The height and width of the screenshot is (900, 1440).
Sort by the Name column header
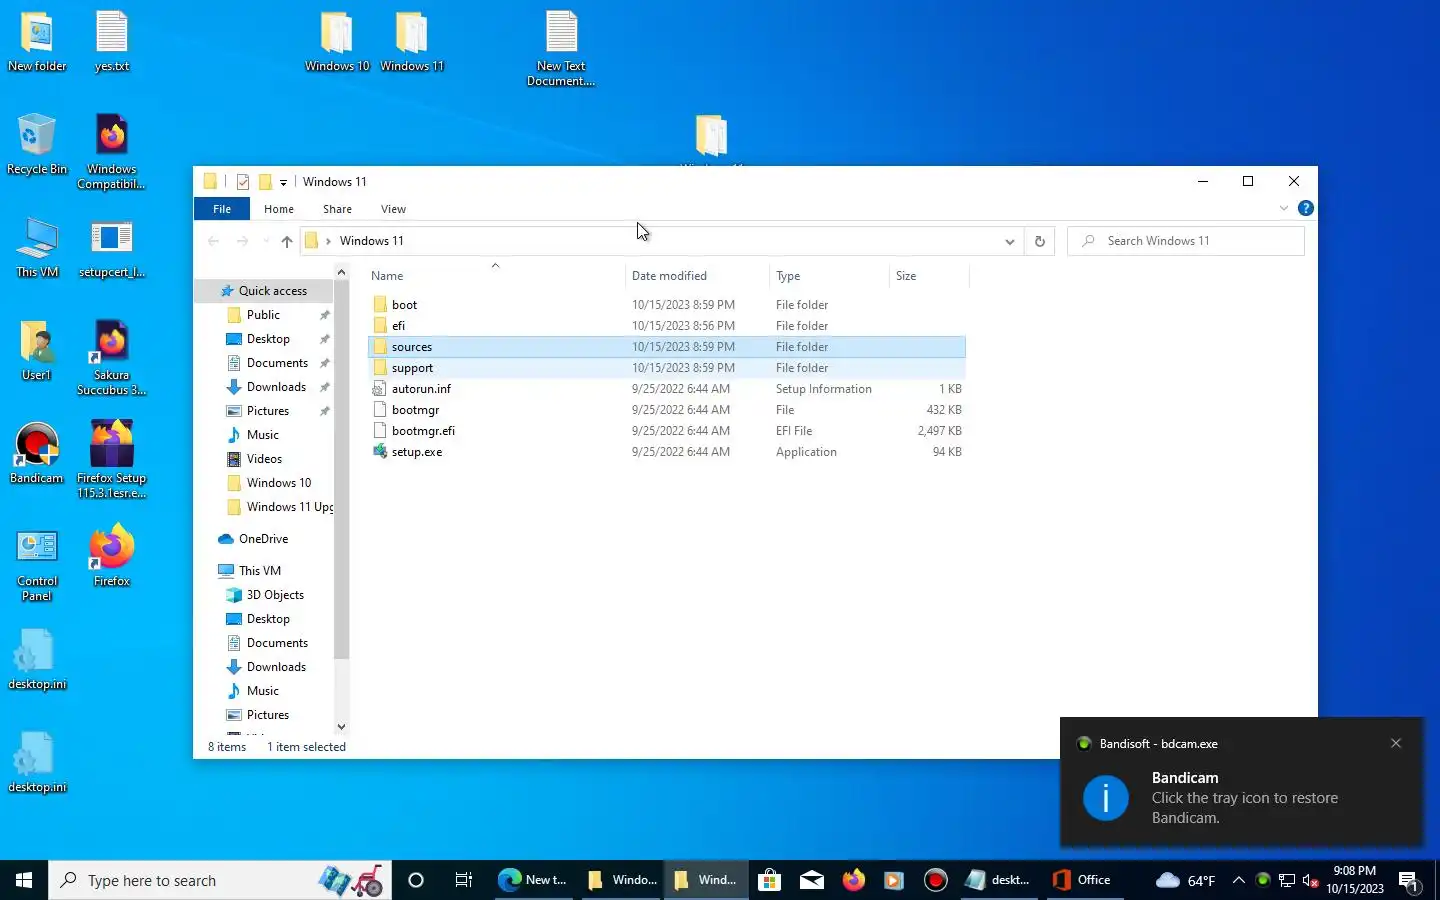pyautogui.click(x=496, y=276)
